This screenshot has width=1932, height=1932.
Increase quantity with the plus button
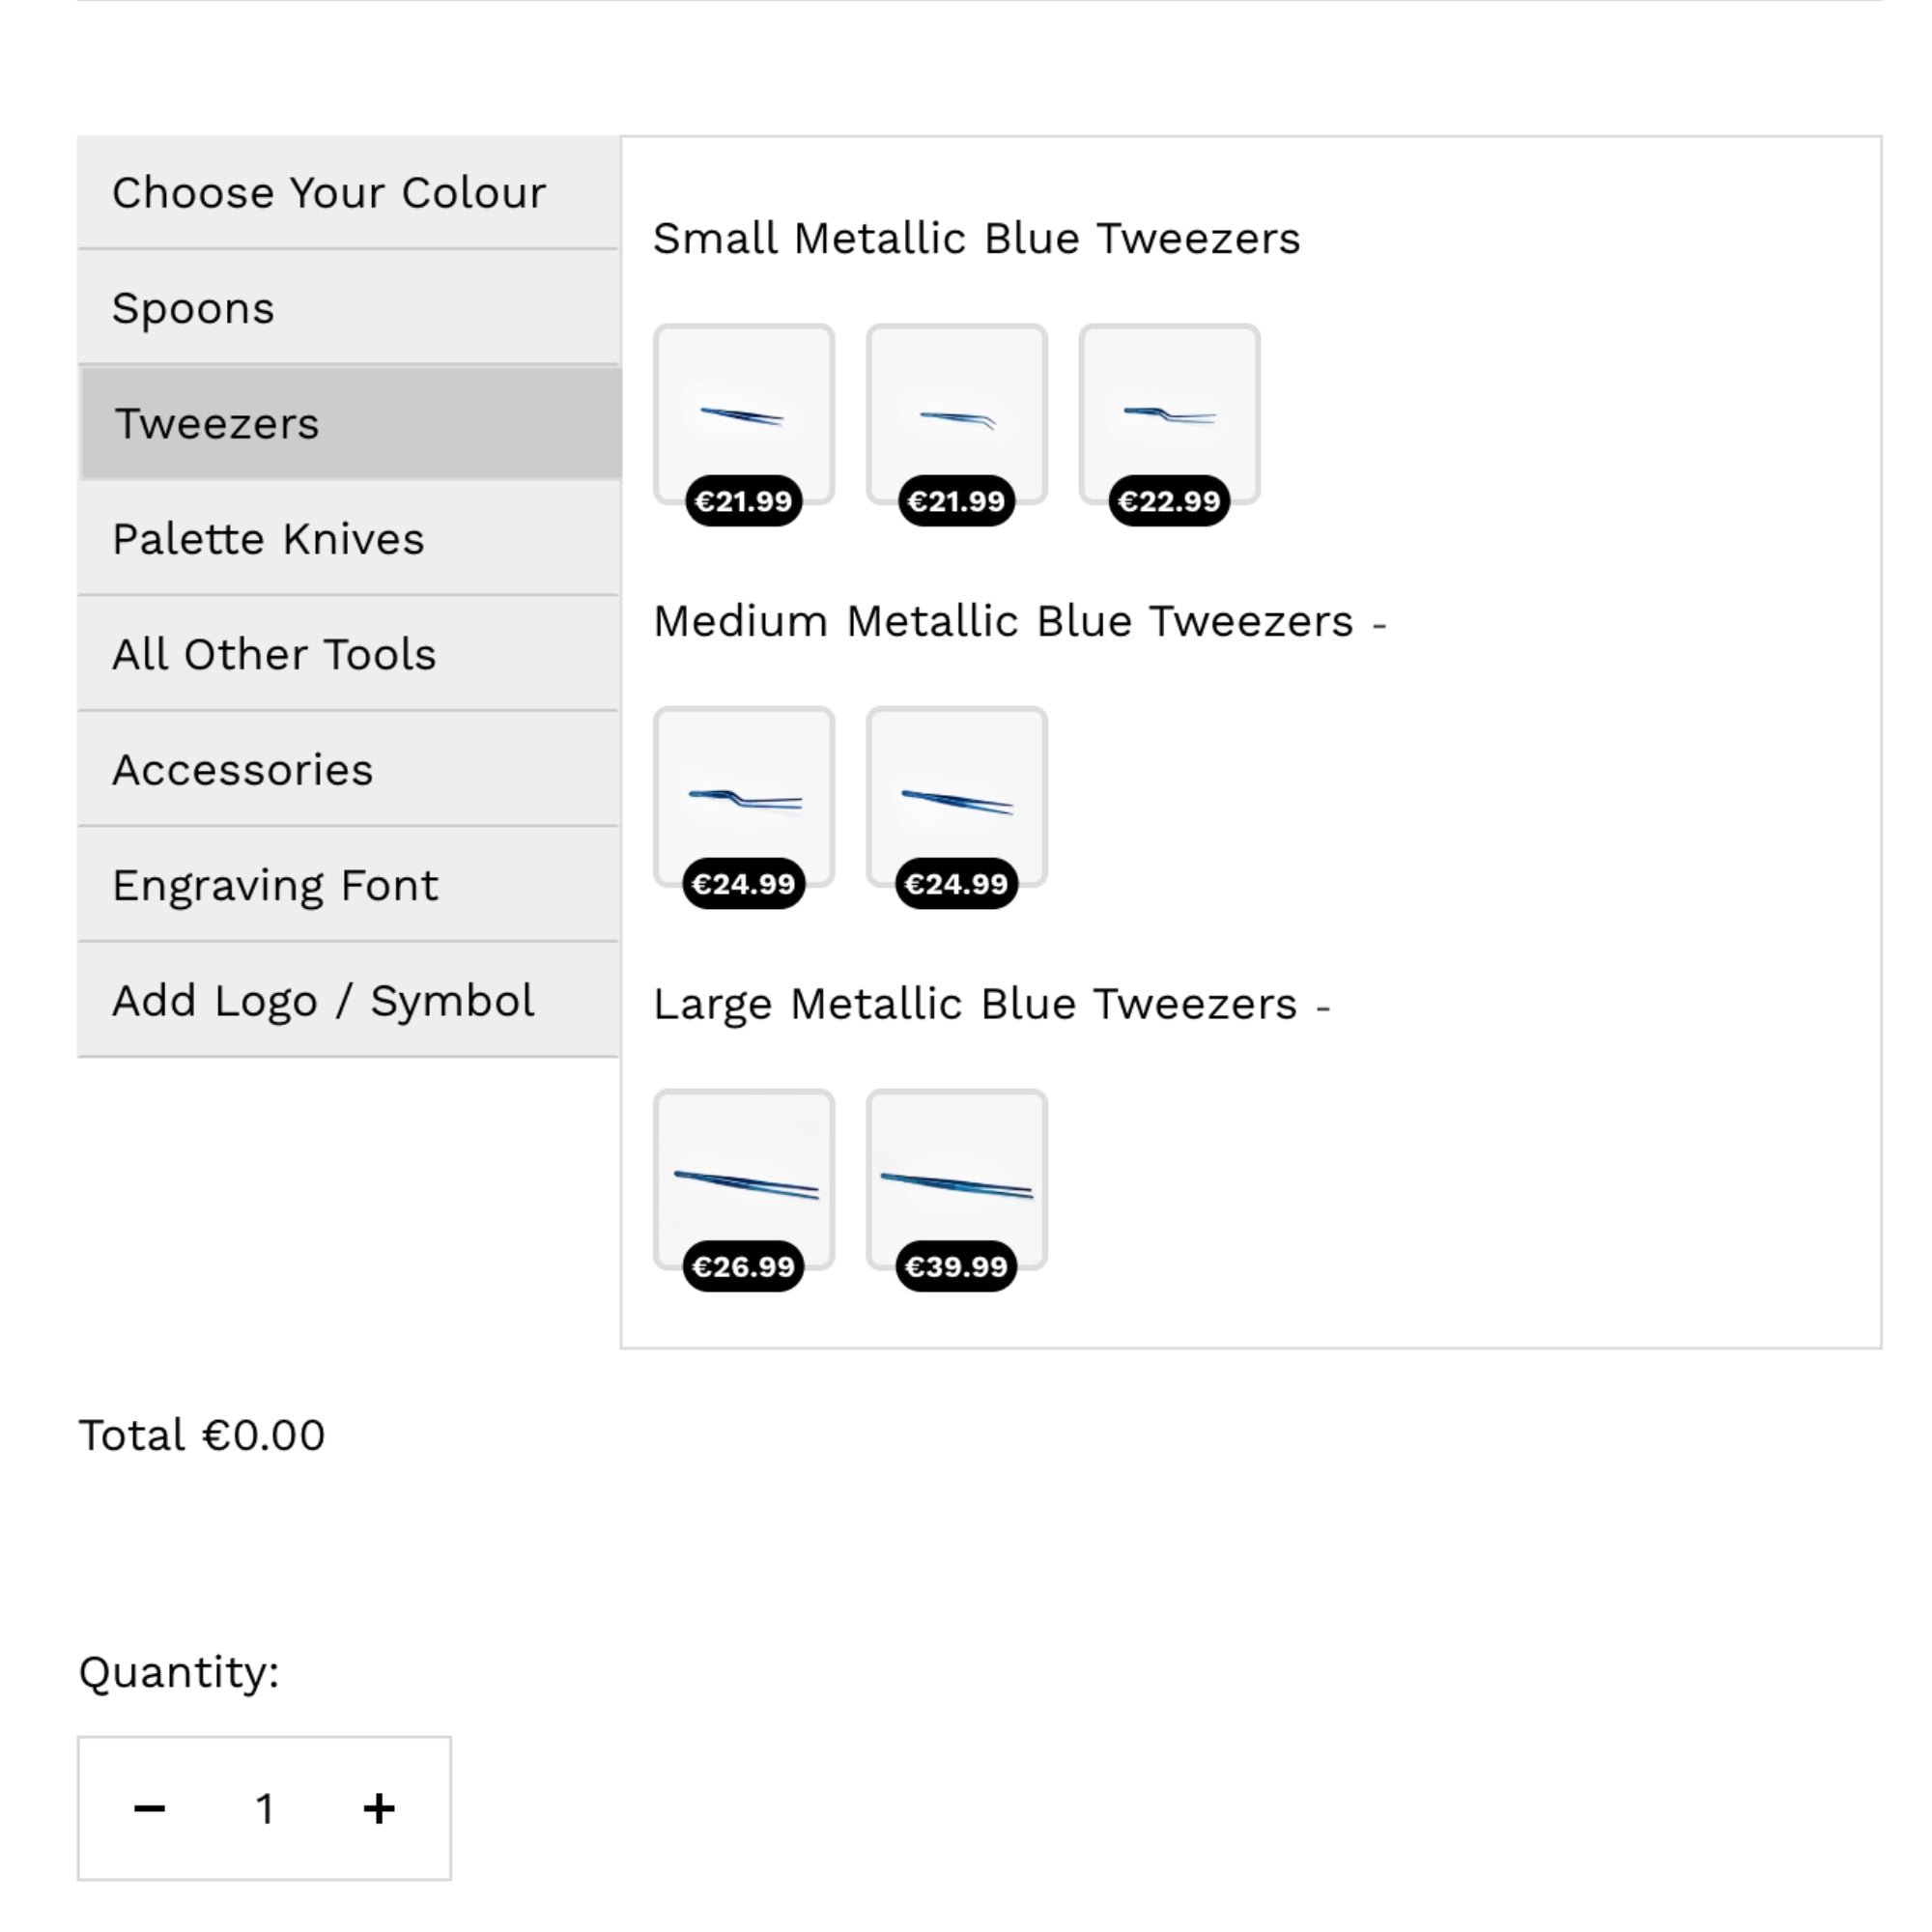click(378, 1808)
